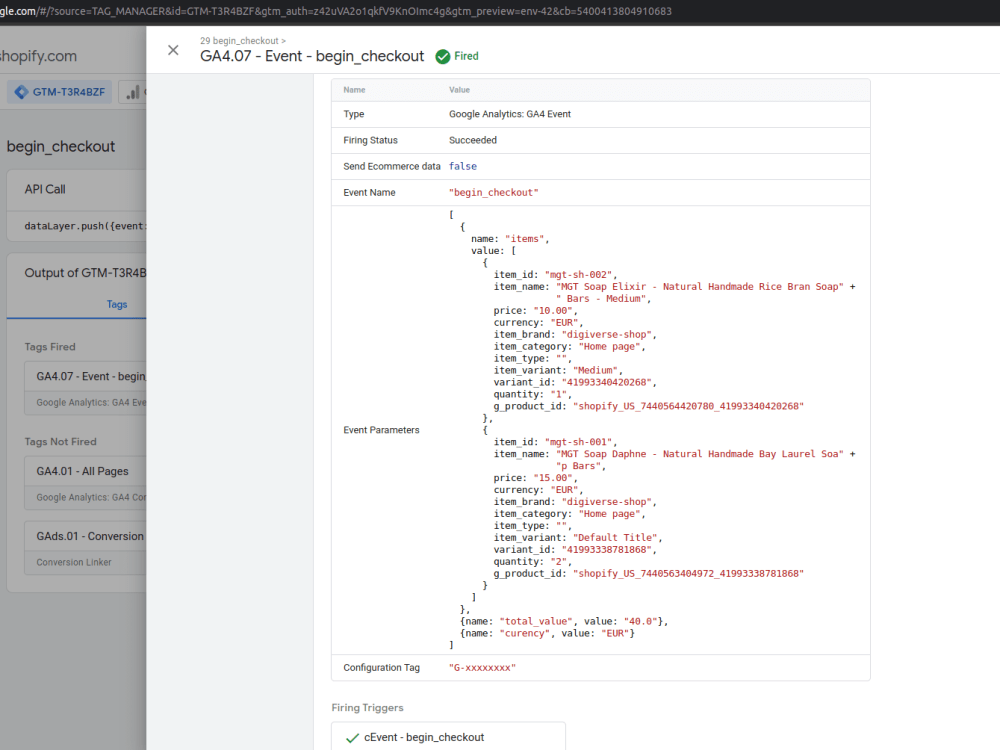This screenshot has width=1000, height=750.
Task: Click the Firing Triggers section heading
Action: coord(367,708)
